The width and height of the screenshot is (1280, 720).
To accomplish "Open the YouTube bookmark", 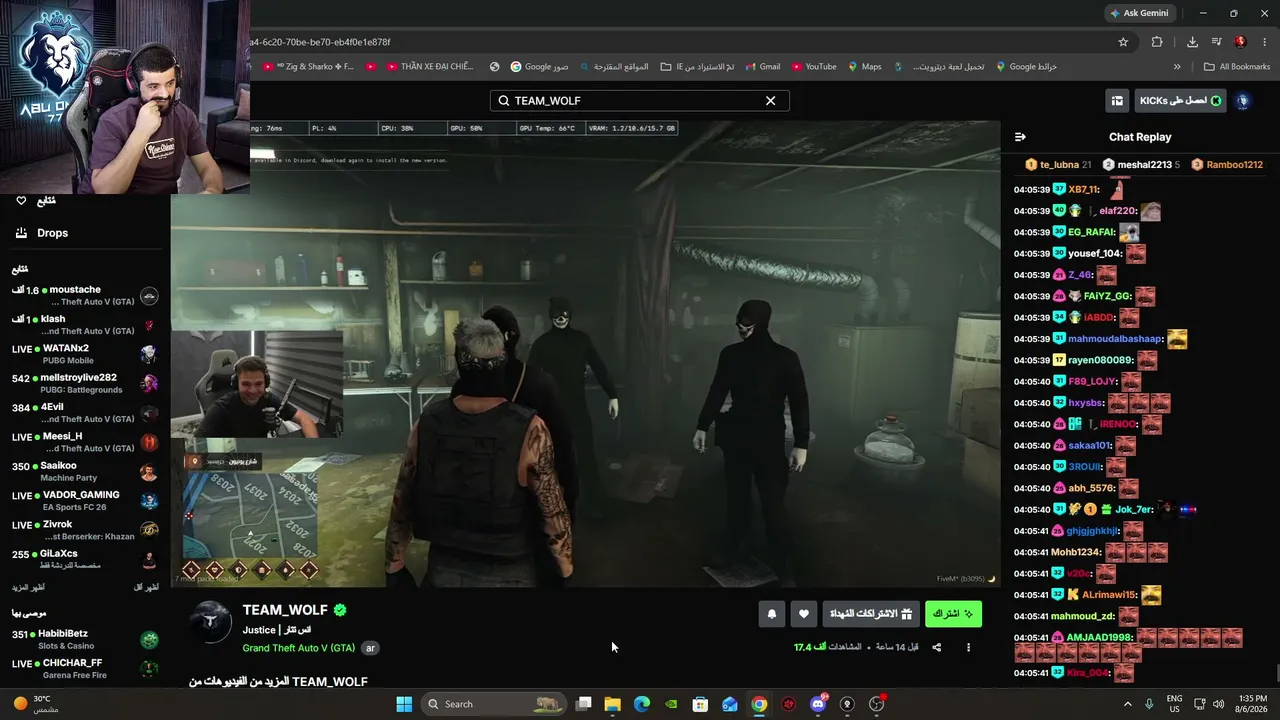I will pos(813,67).
